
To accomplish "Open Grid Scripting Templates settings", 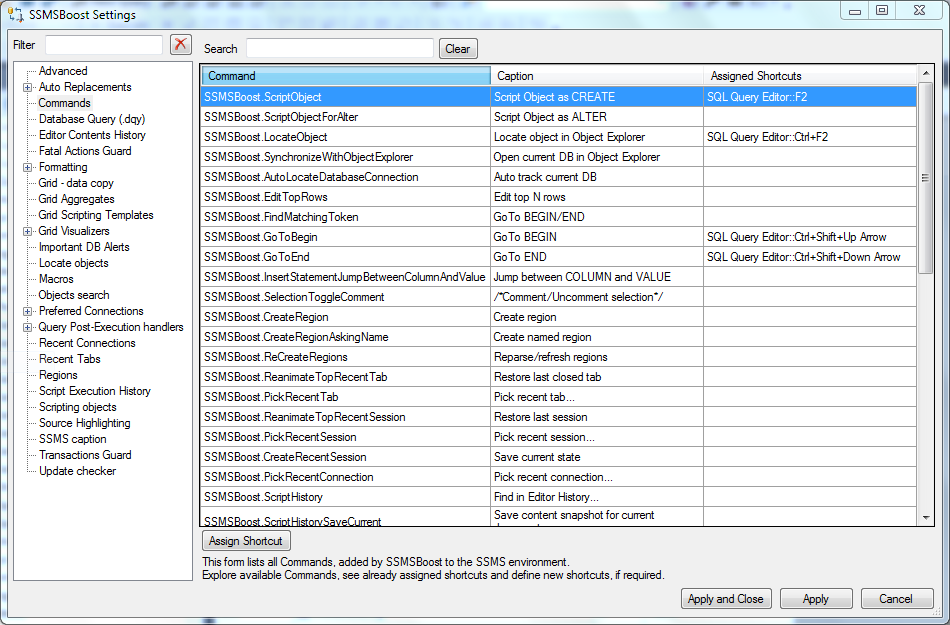I will coord(96,215).
